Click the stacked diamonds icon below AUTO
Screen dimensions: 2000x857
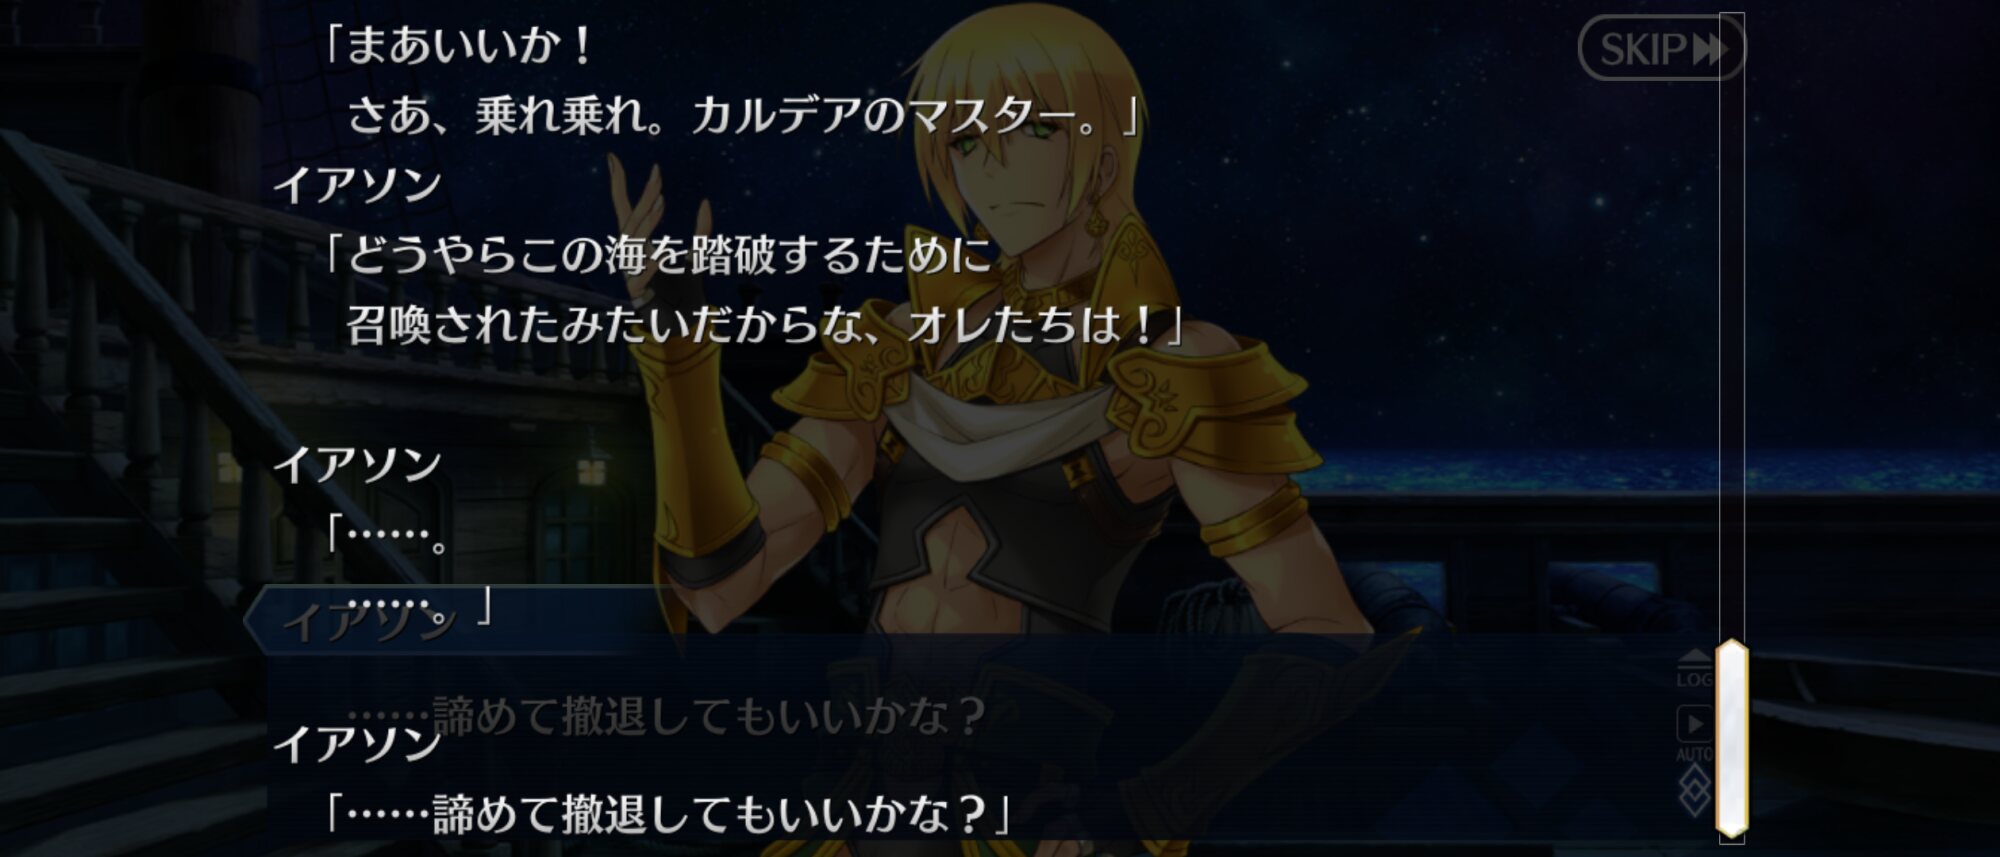pyautogui.click(x=1694, y=792)
